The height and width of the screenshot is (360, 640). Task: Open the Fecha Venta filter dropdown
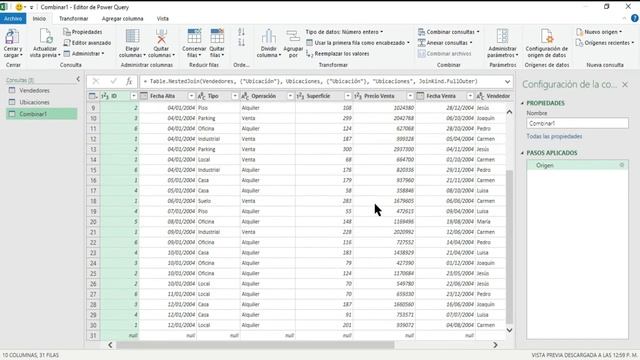tap(470, 96)
